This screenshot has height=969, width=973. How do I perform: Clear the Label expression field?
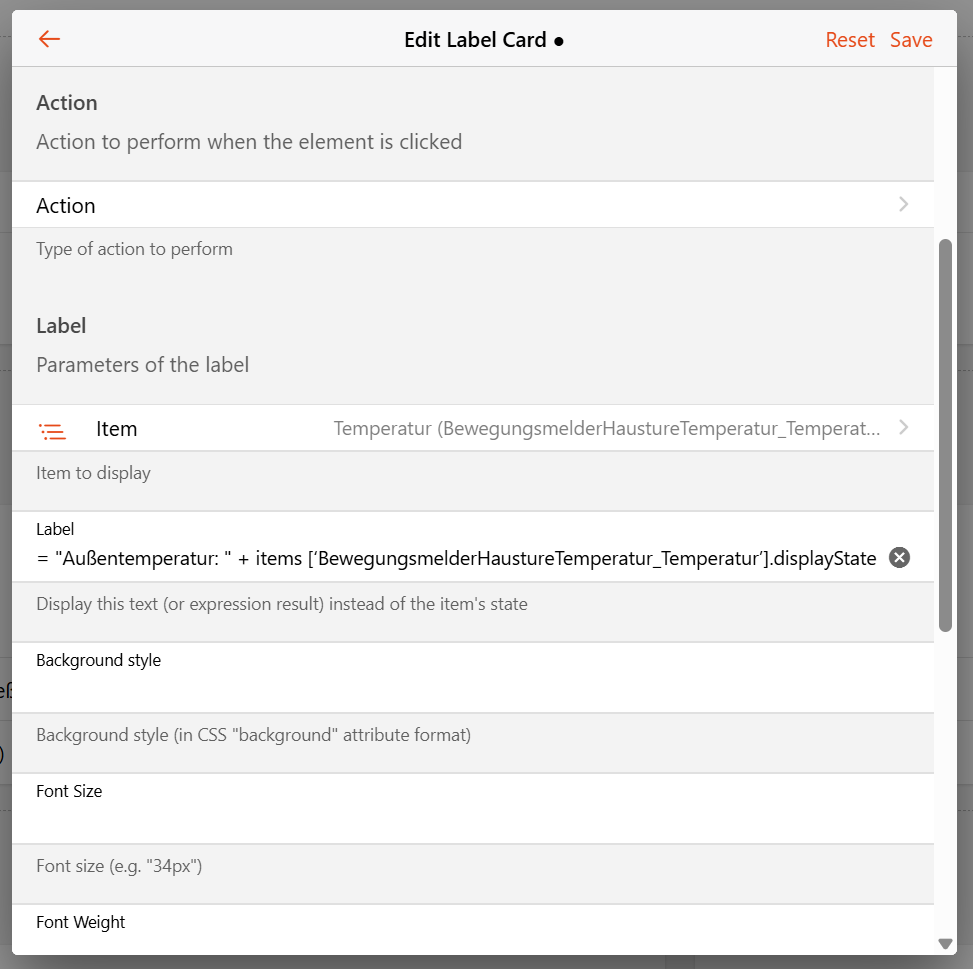899,558
